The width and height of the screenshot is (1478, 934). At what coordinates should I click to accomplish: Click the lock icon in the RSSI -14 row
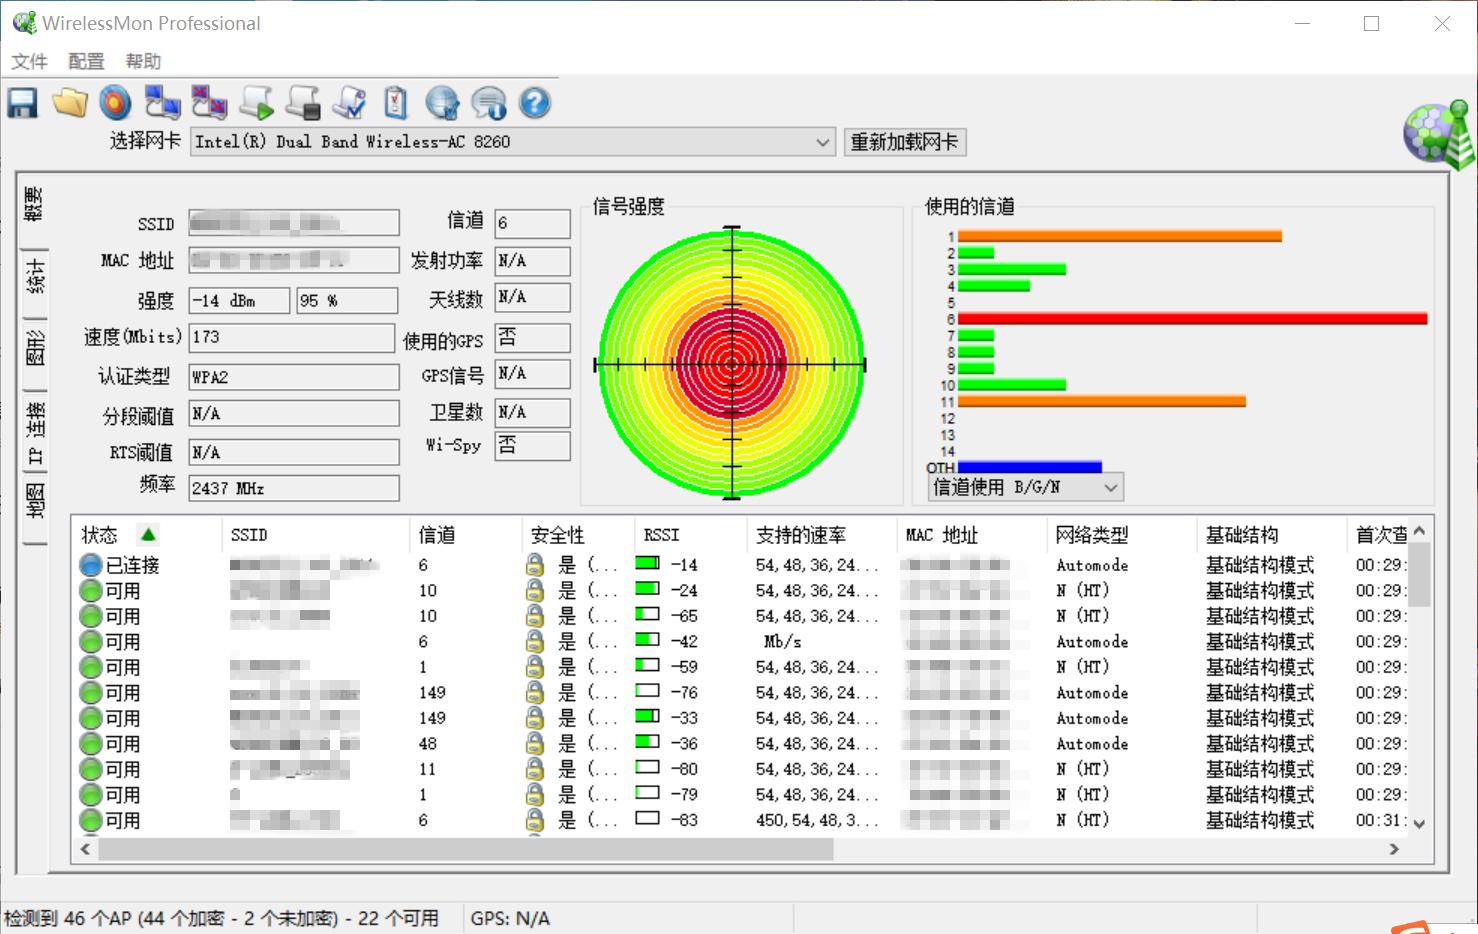pos(535,565)
